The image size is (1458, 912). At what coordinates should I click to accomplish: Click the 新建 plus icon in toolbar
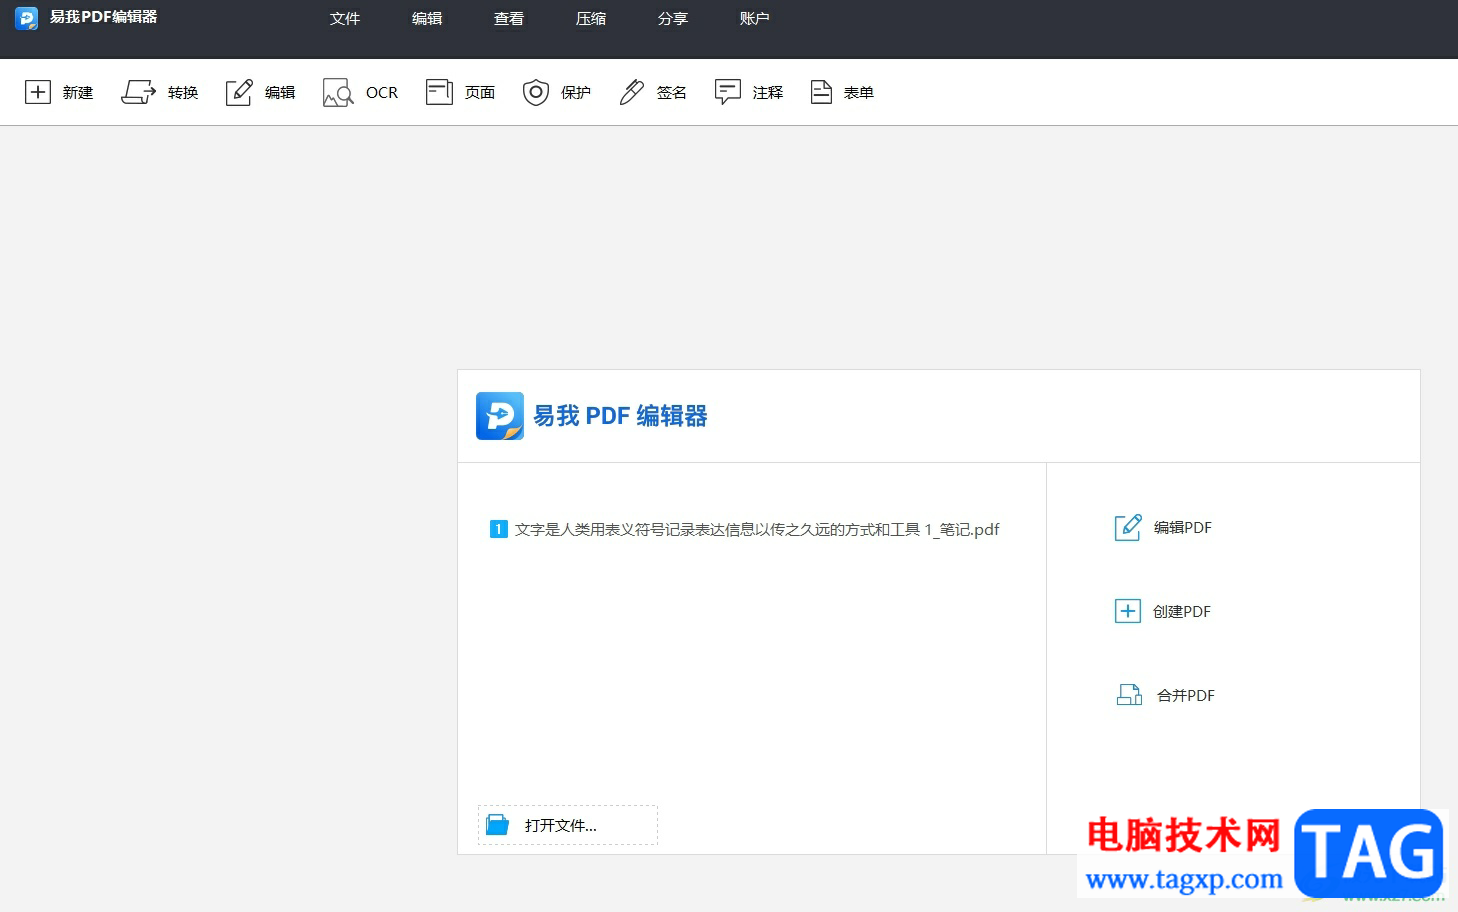coord(37,92)
